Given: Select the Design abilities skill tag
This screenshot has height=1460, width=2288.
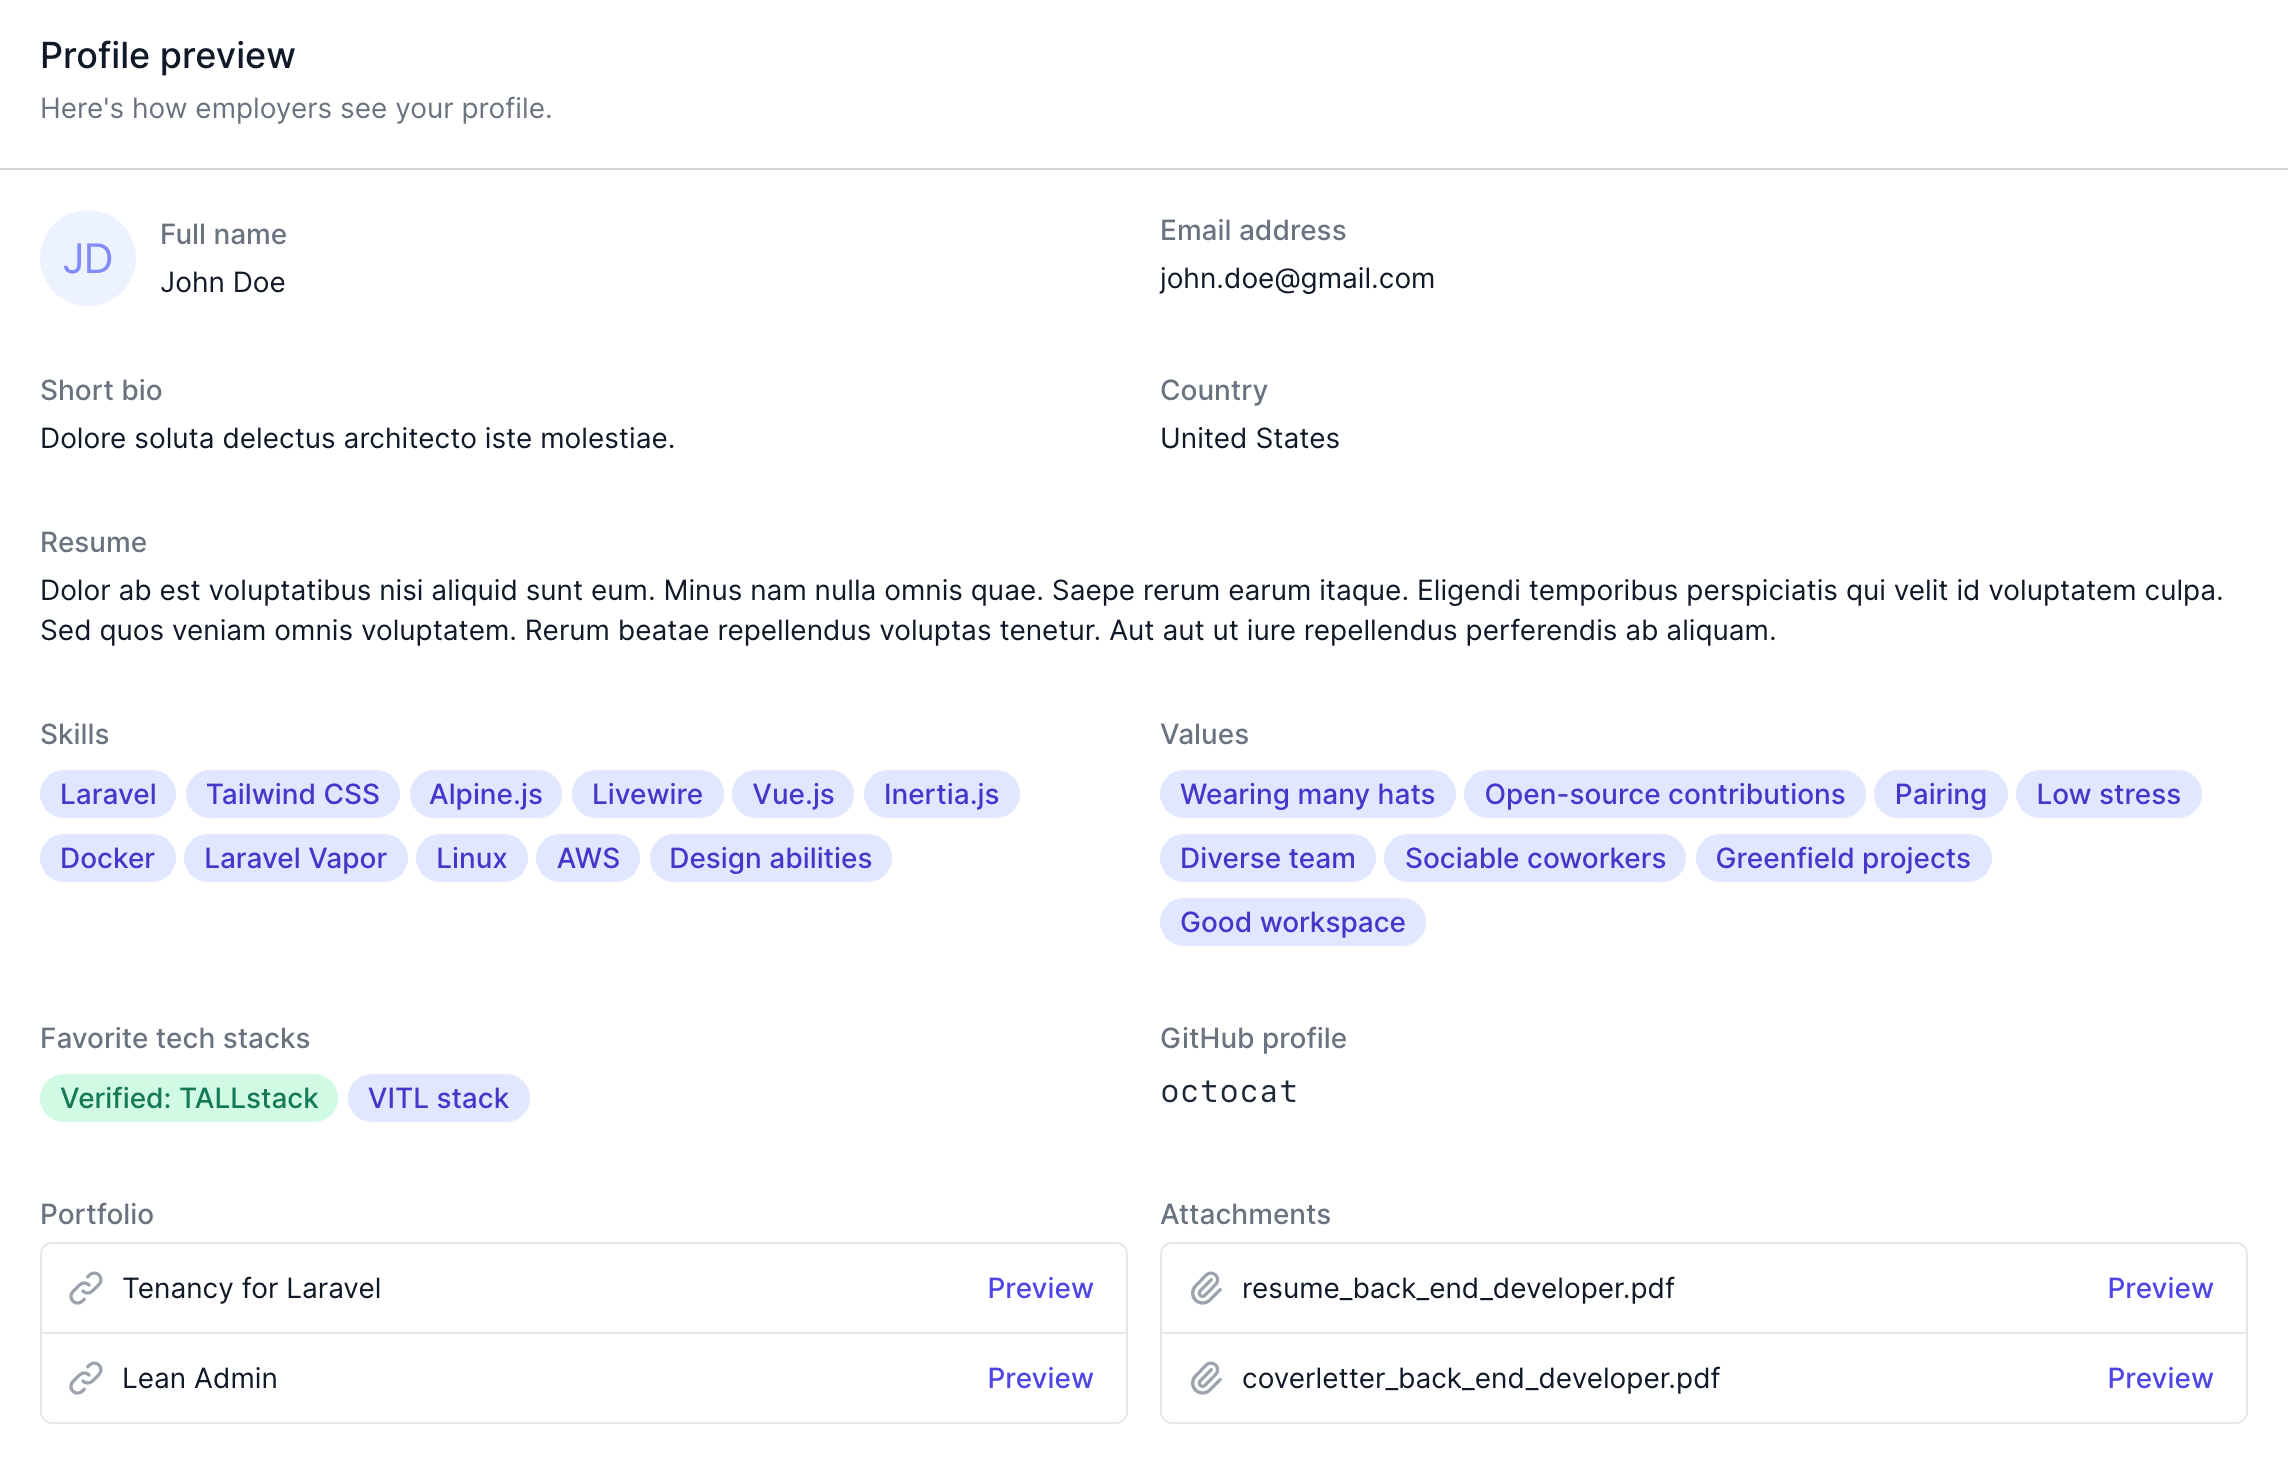Looking at the screenshot, I should tap(770, 858).
